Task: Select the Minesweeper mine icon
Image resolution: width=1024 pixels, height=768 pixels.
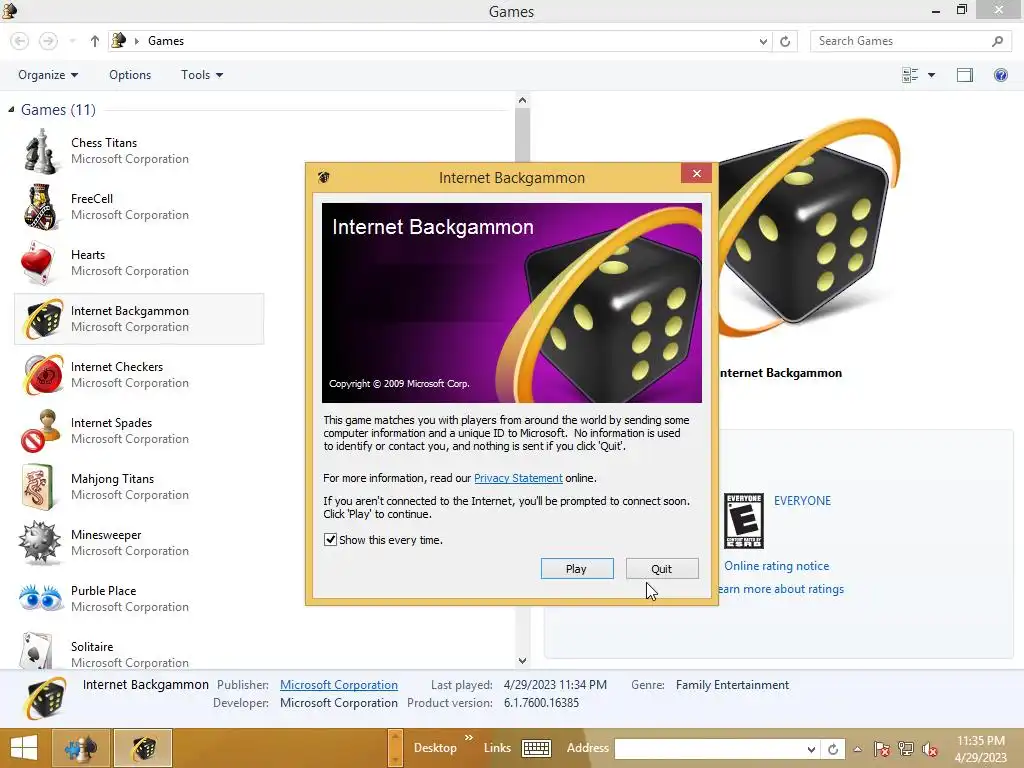Action: pyautogui.click(x=39, y=543)
